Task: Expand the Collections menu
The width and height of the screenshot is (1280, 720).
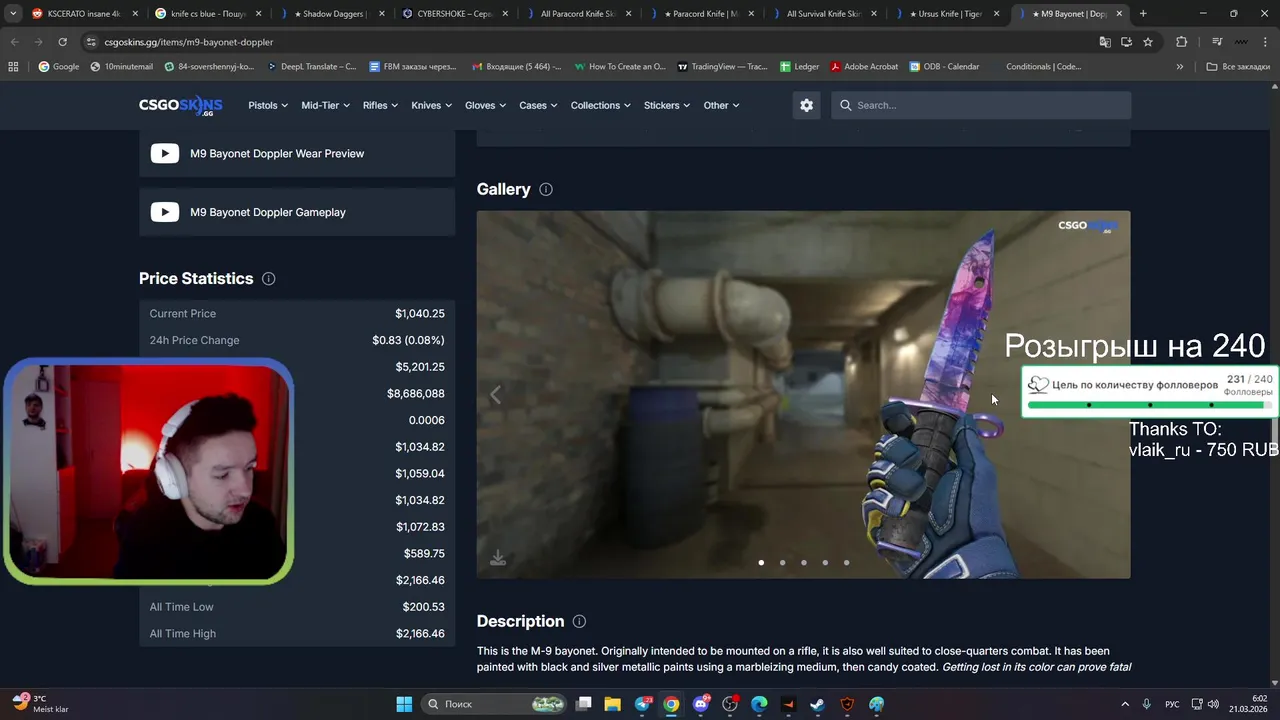Action: (x=600, y=105)
